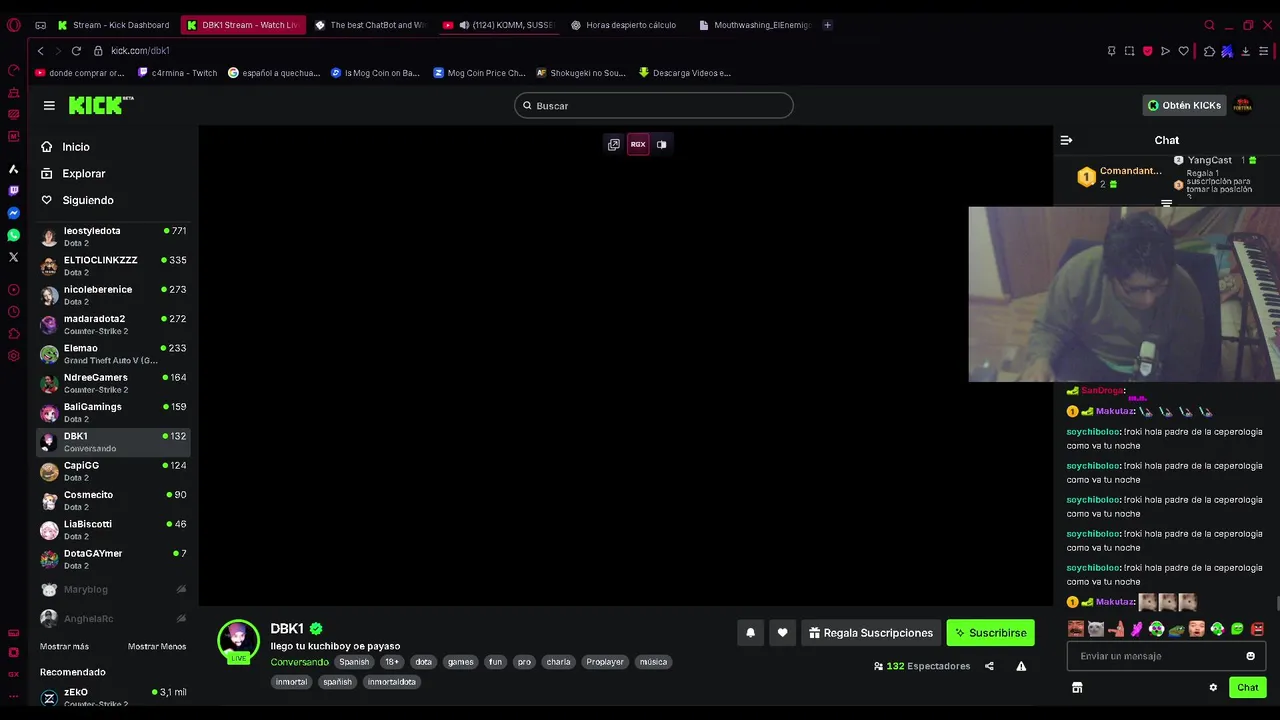Toggle follow heart for DBK1
Screen dimensions: 1280x720
782,633
